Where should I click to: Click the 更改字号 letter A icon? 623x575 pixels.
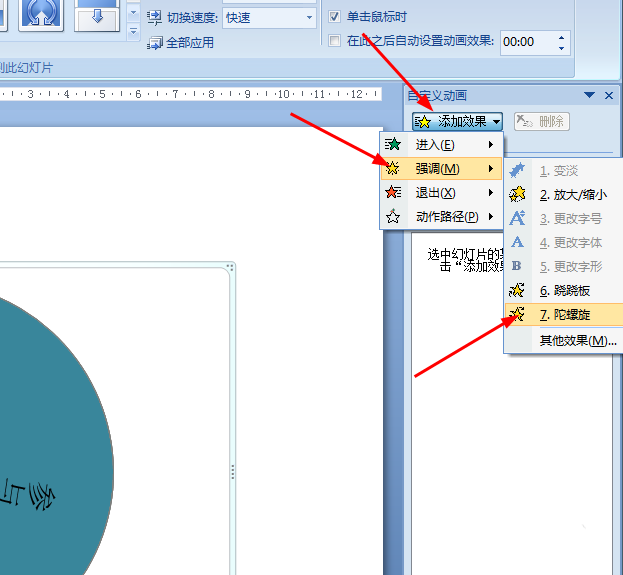pyautogui.click(x=517, y=218)
